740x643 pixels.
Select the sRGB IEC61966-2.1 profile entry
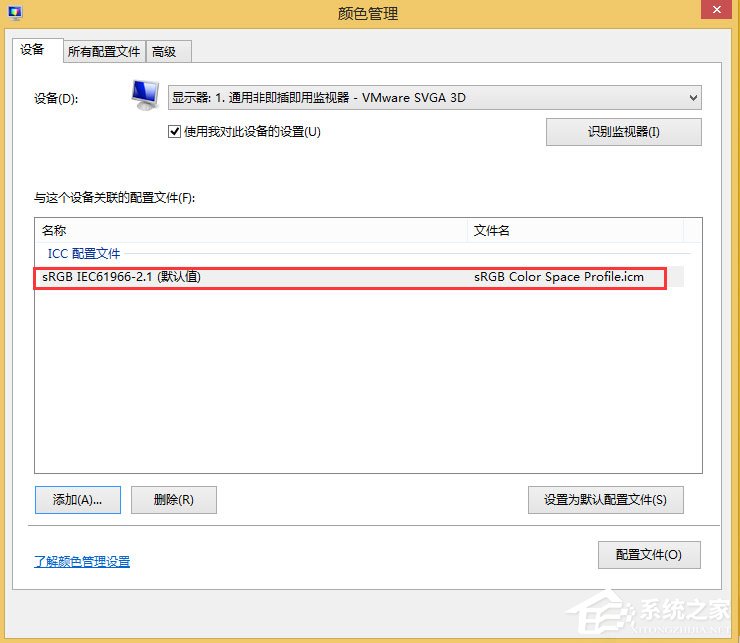(121, 277)
